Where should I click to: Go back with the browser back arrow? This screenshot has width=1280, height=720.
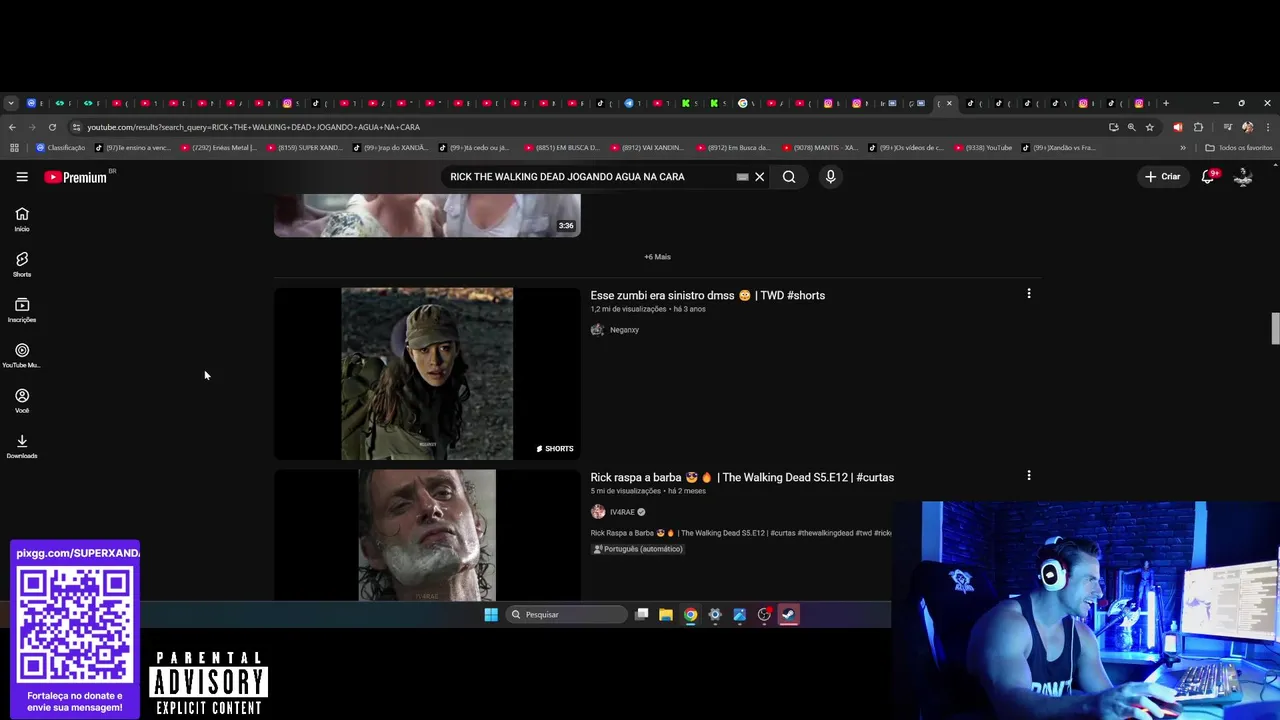12,127
